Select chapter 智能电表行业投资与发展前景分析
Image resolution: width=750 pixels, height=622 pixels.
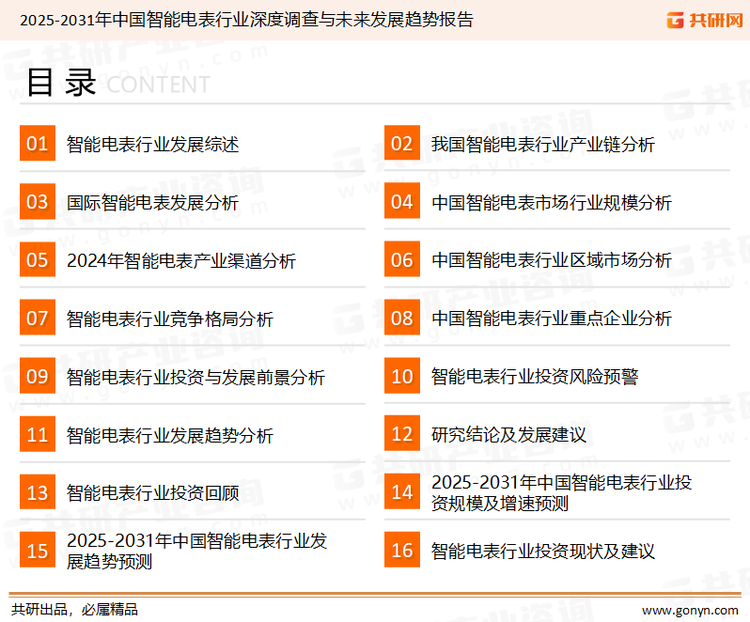pyautogui.click(x=196, y=377)
